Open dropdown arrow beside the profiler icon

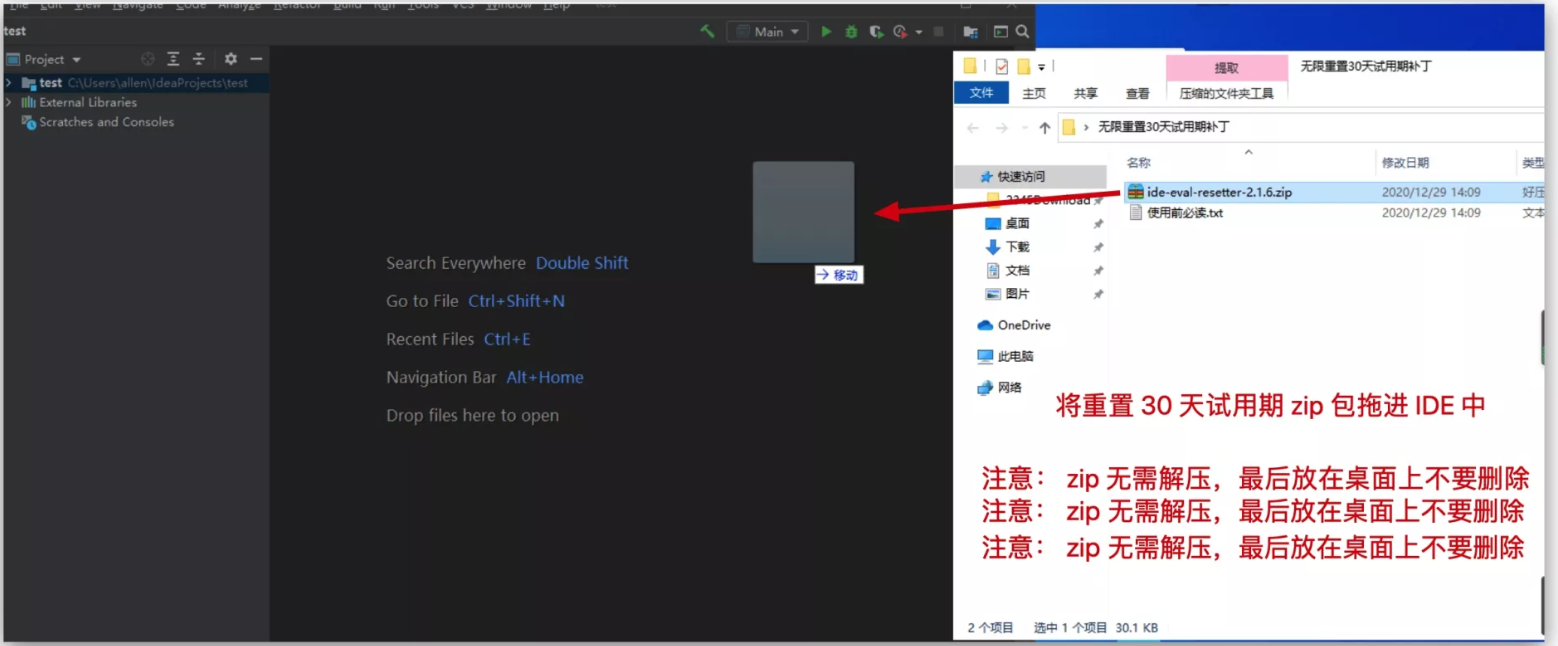[x=918, y=32]
